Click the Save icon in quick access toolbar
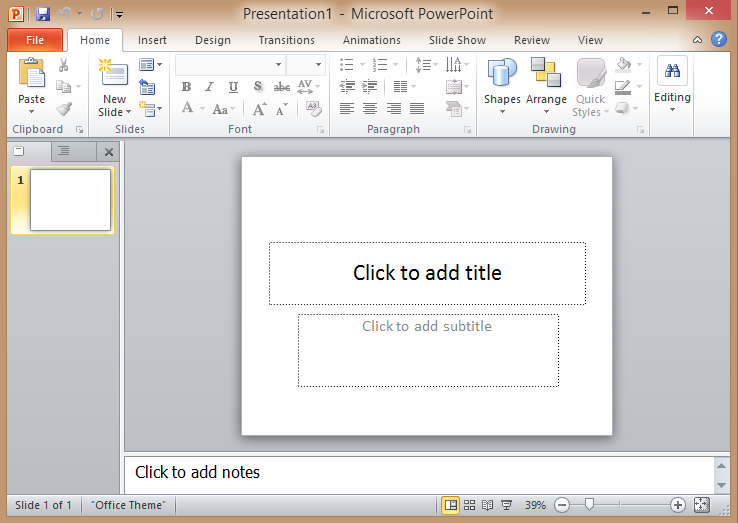The height and width of the screenshot is (523, 738). click(x=43, y=14)
